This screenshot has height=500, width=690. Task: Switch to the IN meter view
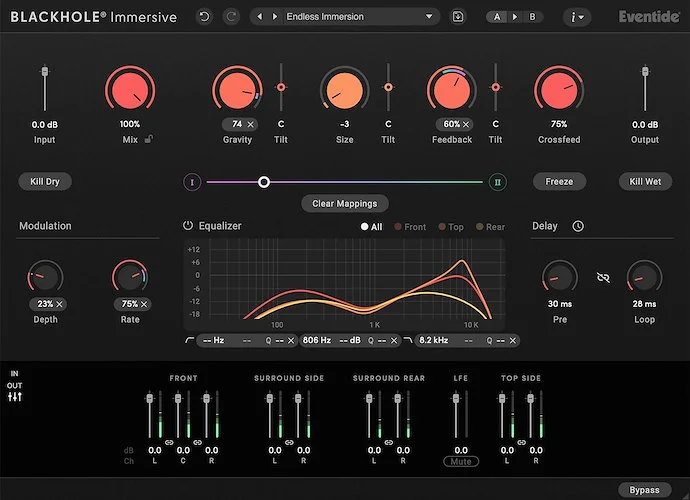click(15, 374)
